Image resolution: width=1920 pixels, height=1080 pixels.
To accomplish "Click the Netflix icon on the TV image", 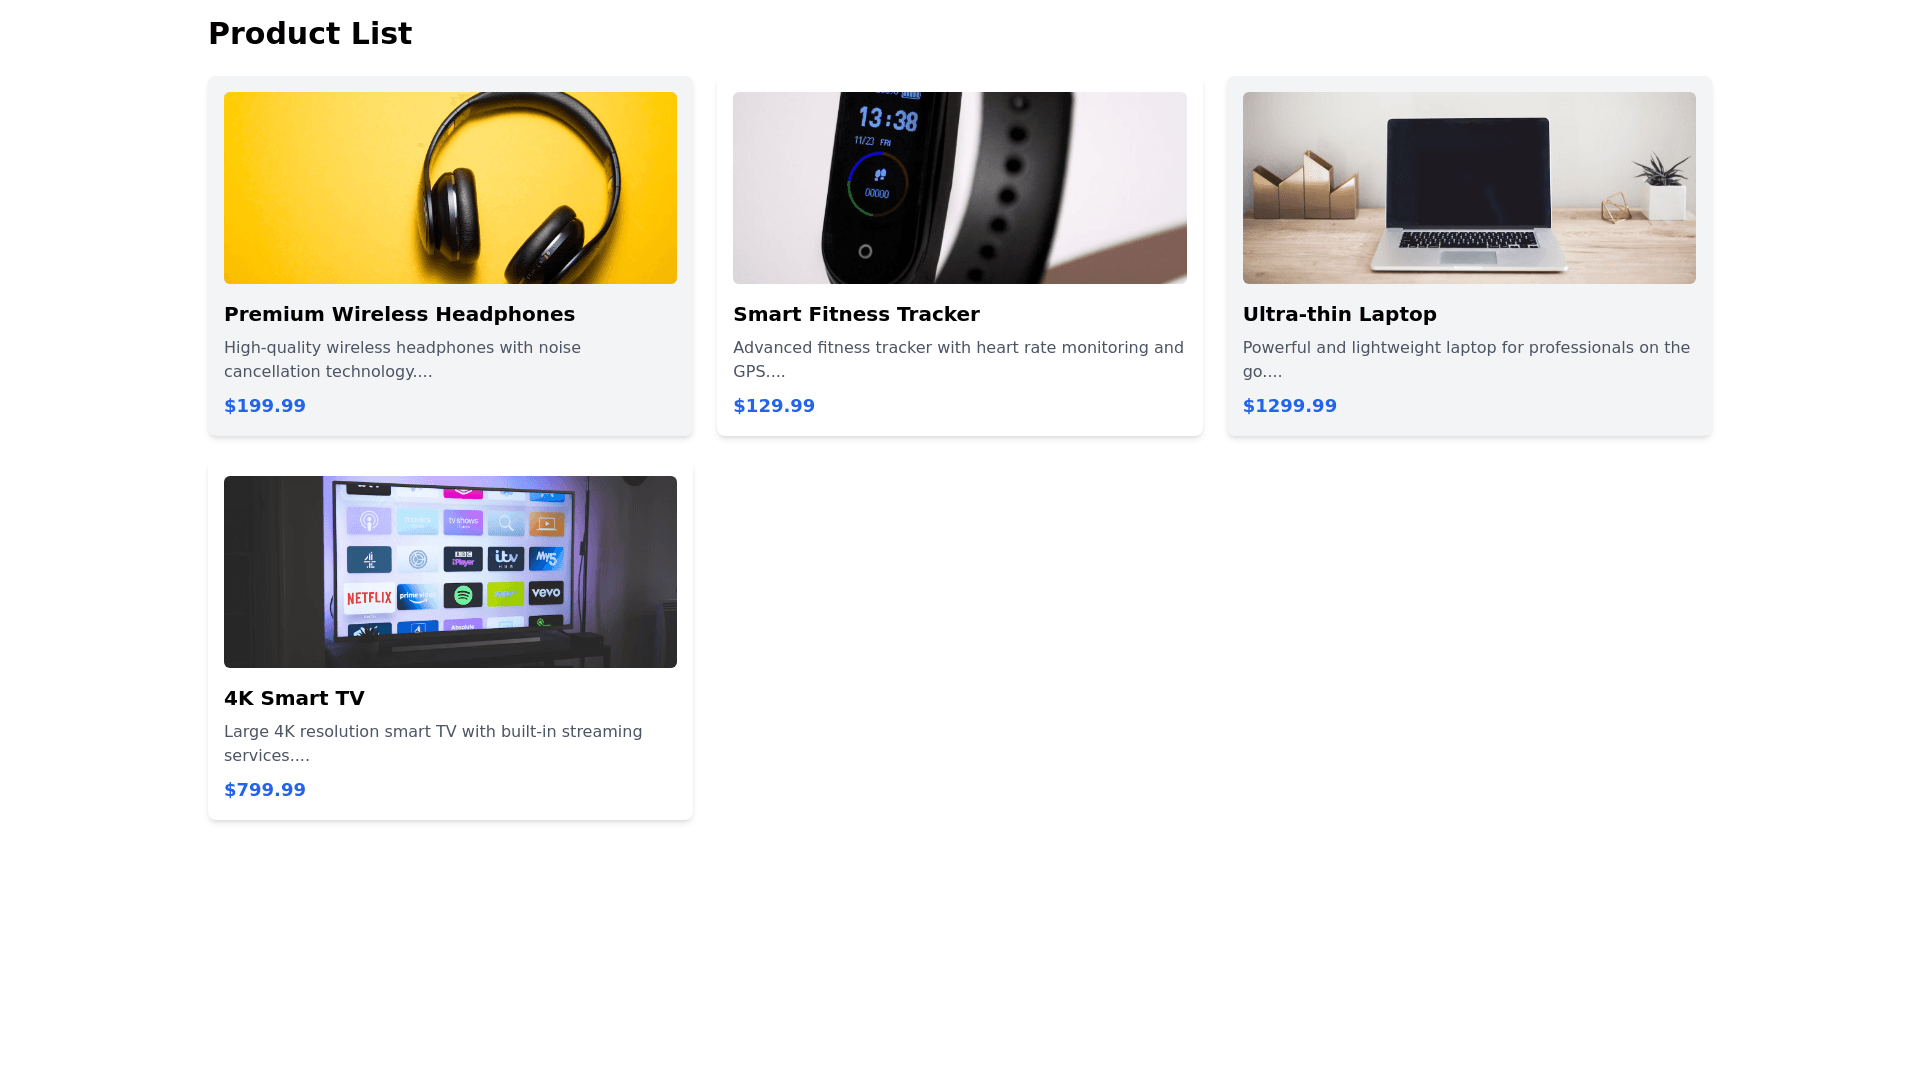I will (x=369, y=598).
